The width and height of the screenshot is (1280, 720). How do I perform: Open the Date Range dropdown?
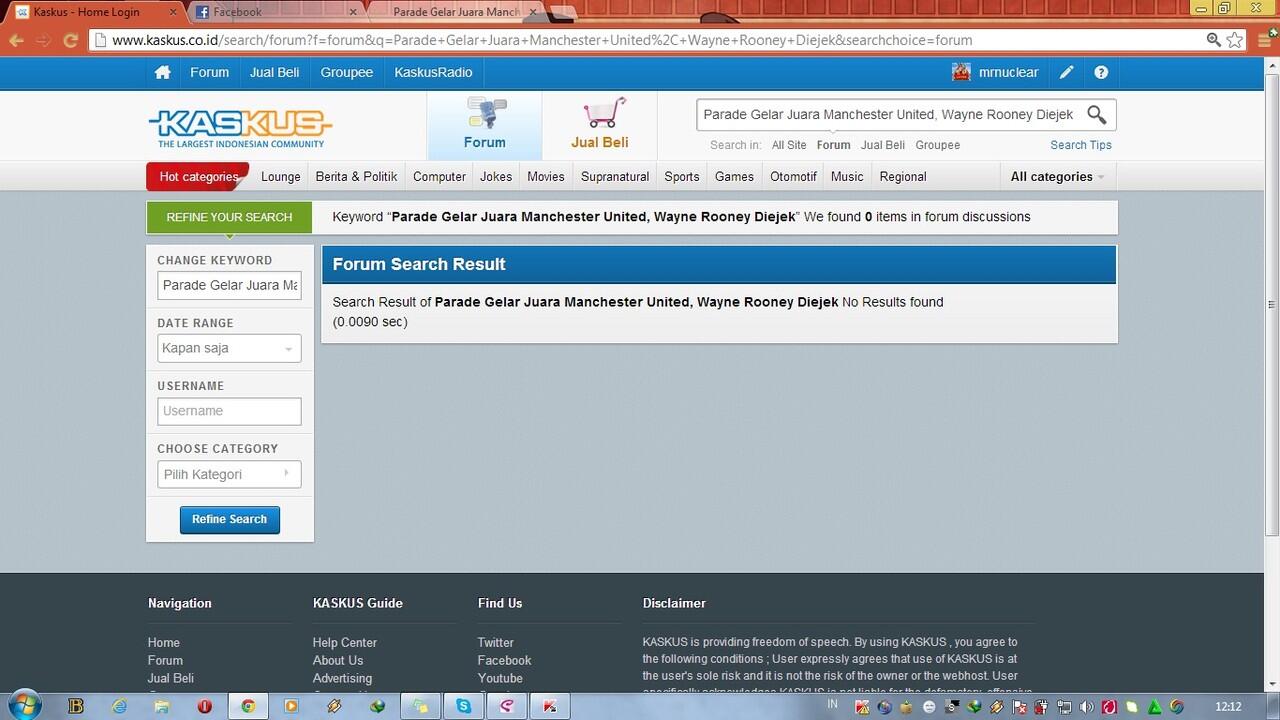pos(229,348)
